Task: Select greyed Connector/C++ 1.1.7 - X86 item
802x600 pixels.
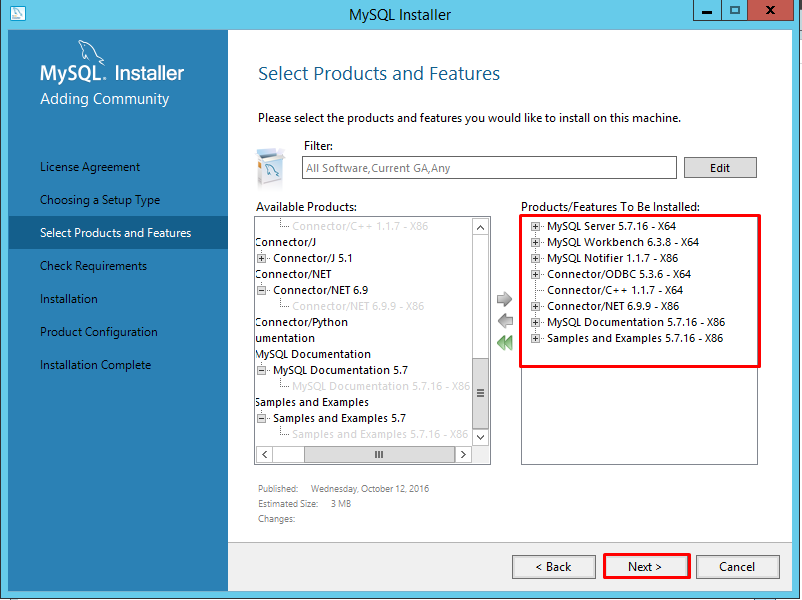Action: click(x=360, y=226)
